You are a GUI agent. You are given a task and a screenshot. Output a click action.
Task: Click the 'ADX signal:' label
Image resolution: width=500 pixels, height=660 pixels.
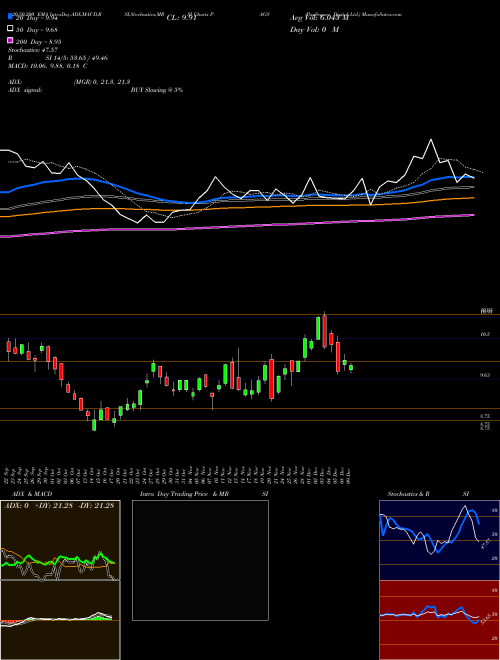25,90
